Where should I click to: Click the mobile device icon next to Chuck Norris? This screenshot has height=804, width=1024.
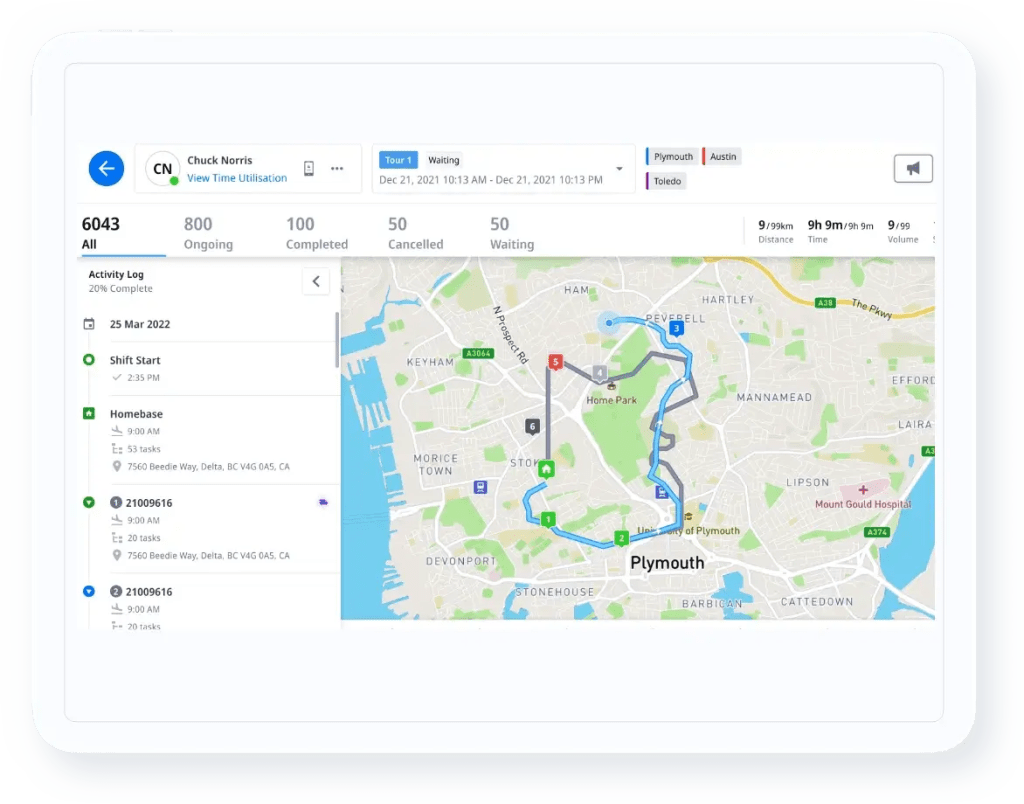pos(309,168)
